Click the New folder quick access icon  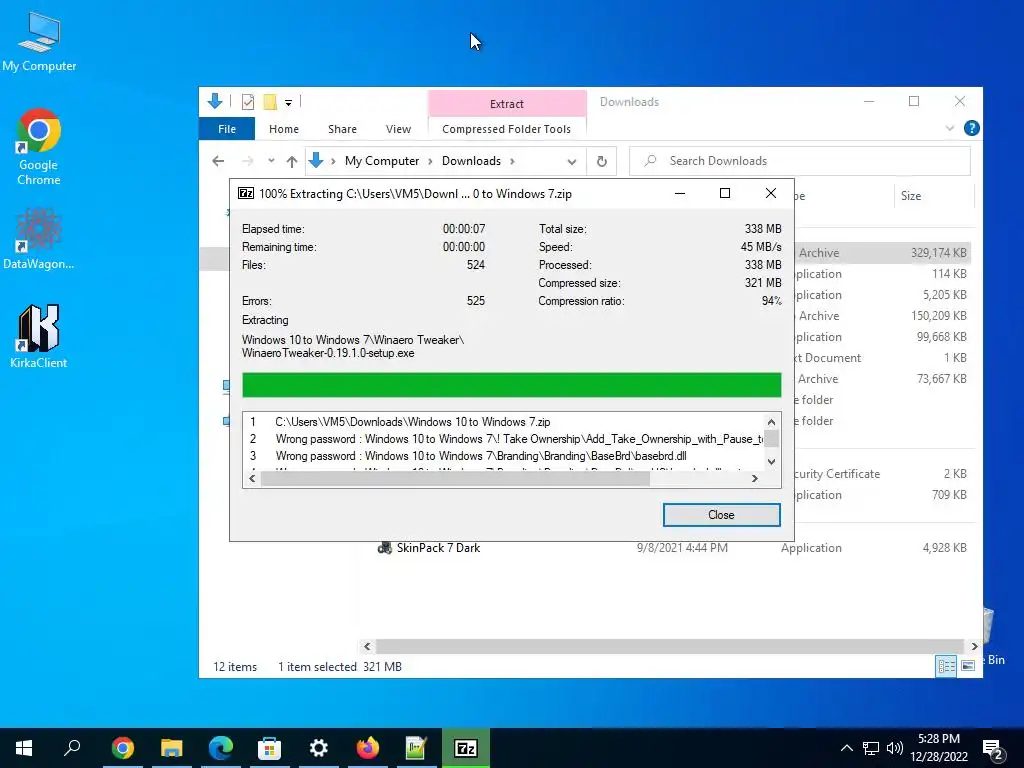(270, 102)
